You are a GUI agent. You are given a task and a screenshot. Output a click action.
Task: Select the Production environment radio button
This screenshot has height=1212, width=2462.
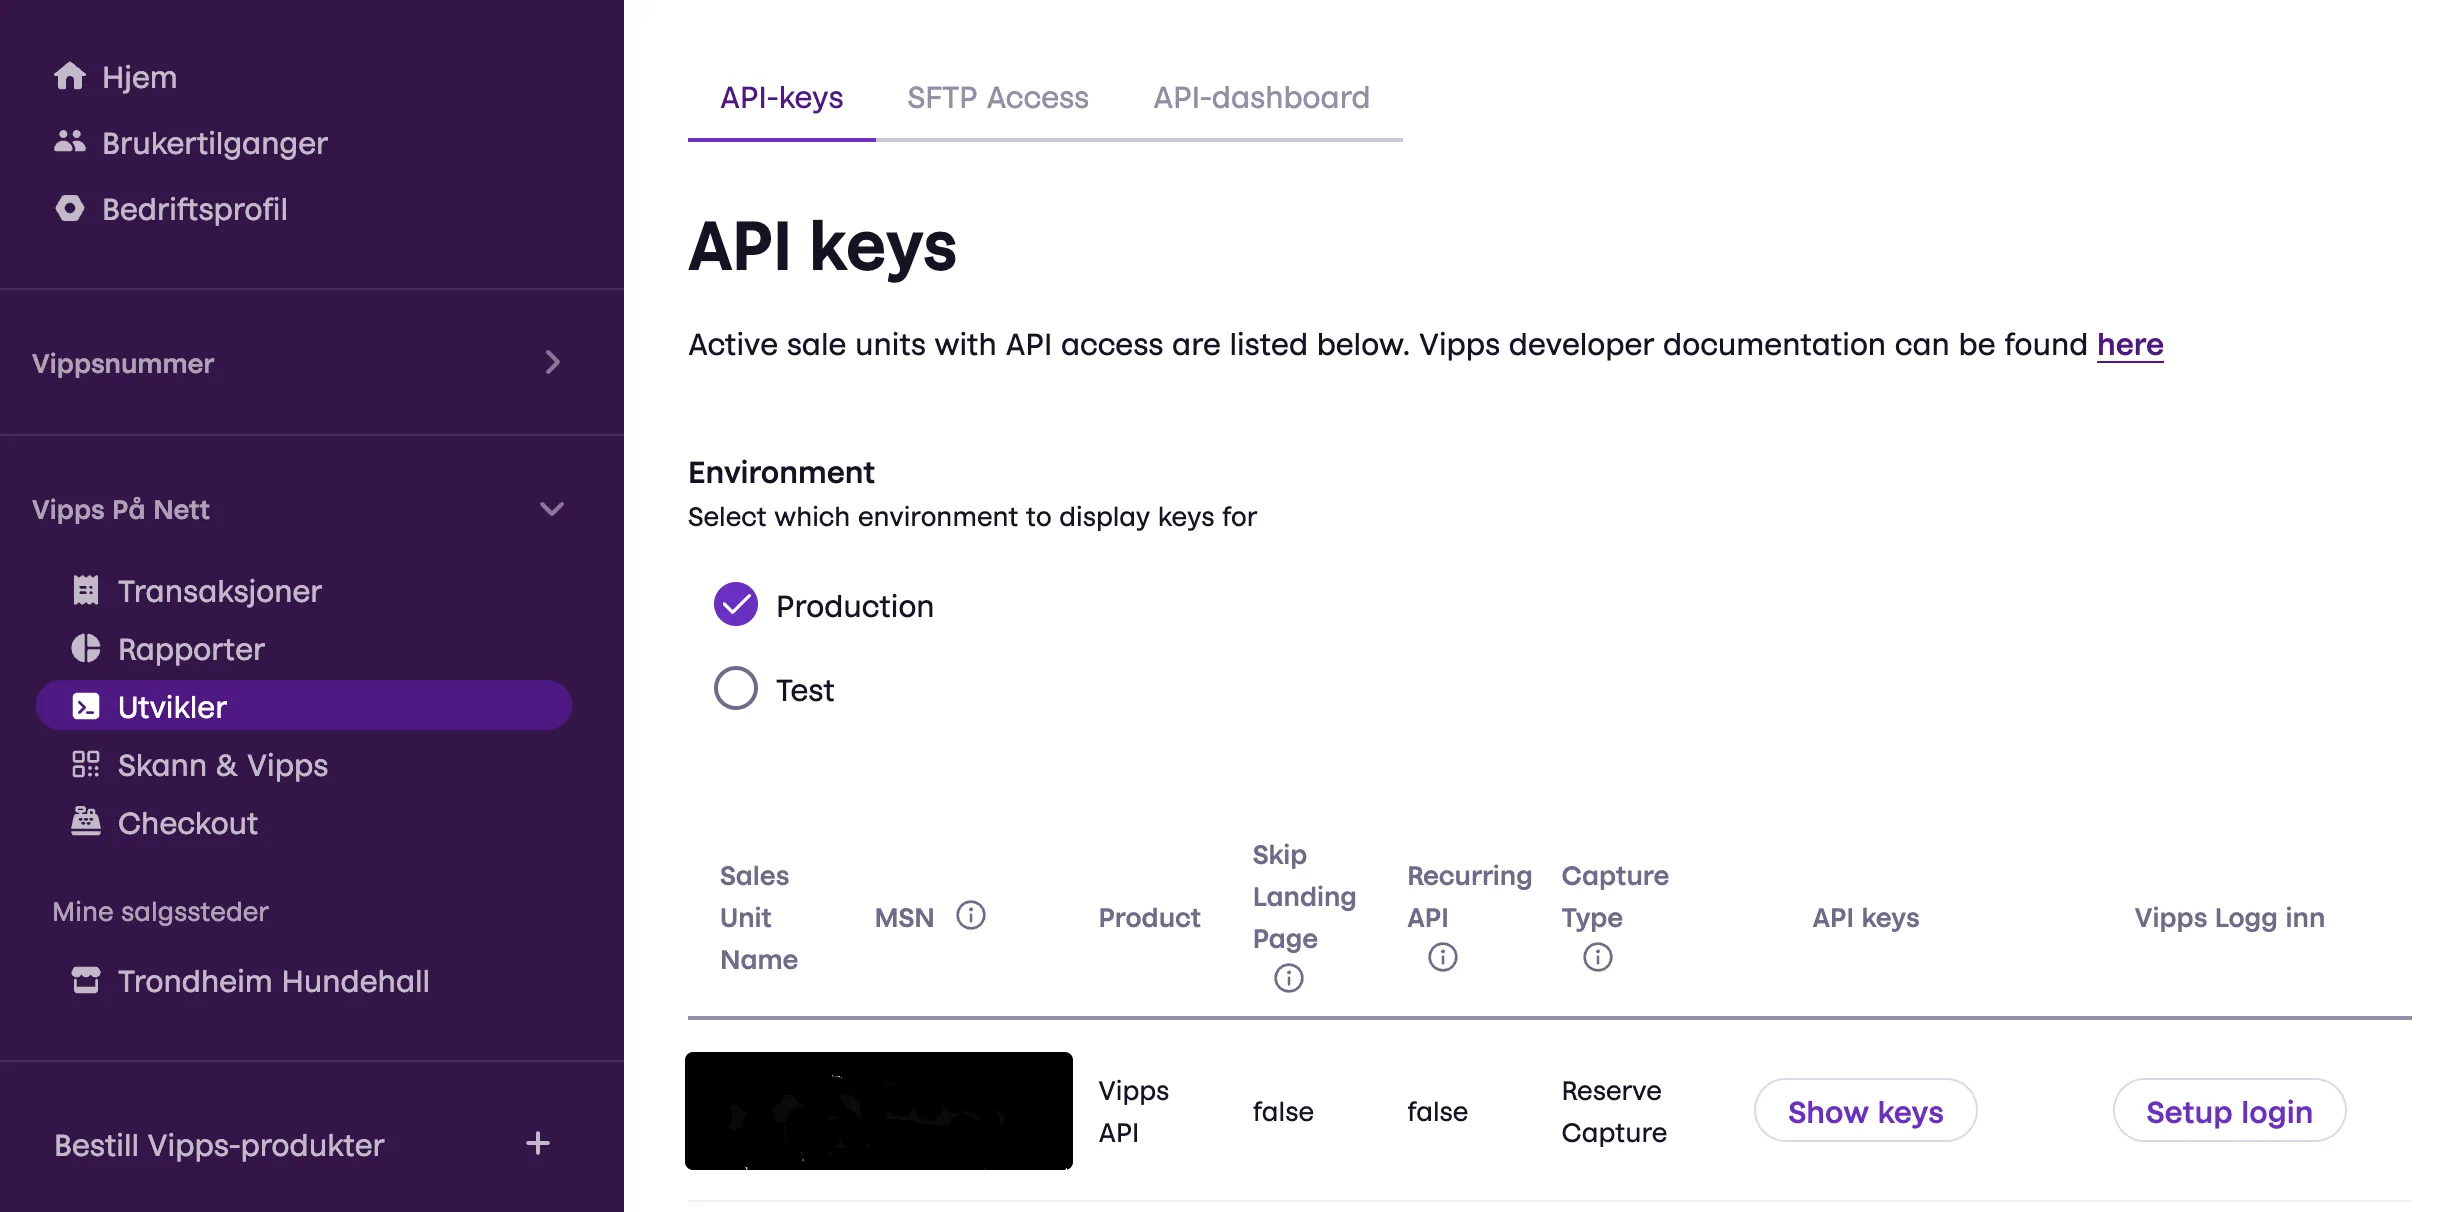(x=735, y=605)
